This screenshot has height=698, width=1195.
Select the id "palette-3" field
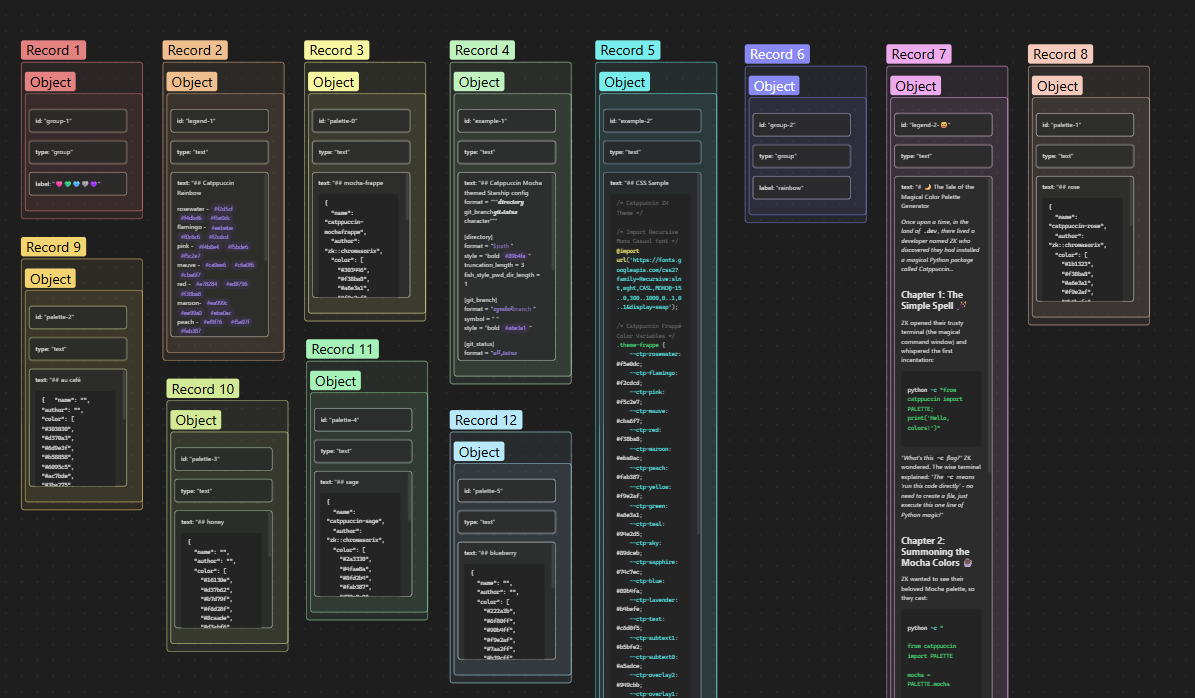(223, 459)
